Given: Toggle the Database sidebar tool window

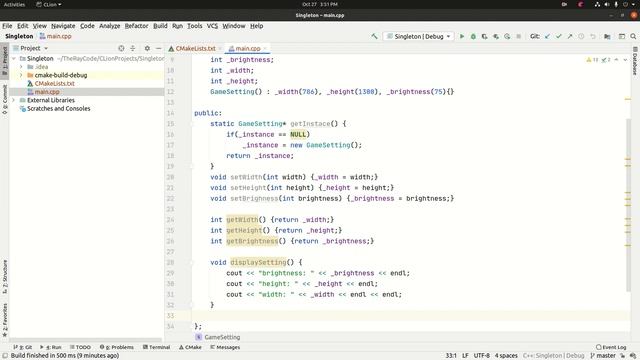Looking at the screenshot, I should pos(635,61).
